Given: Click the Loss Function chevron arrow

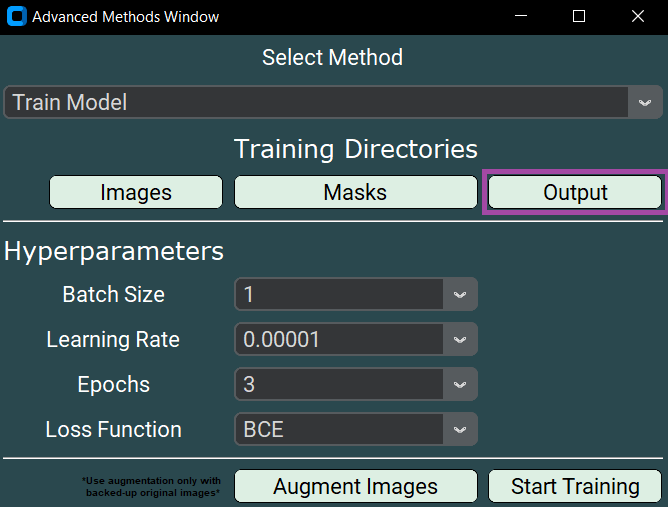Looking at the screenshot, I should pyautogui.click(x=460, y=430).
